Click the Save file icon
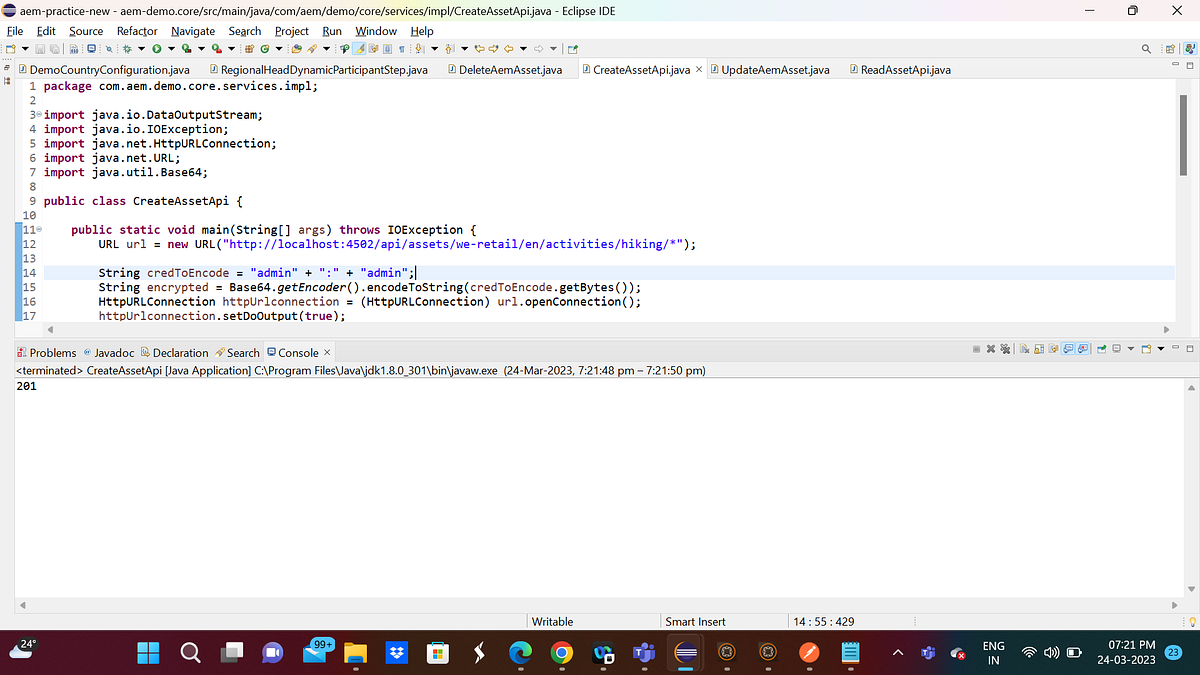Image resolution: width=1200 pixels, height=675 pixels. pyautogui.click(x=39, y=47)
